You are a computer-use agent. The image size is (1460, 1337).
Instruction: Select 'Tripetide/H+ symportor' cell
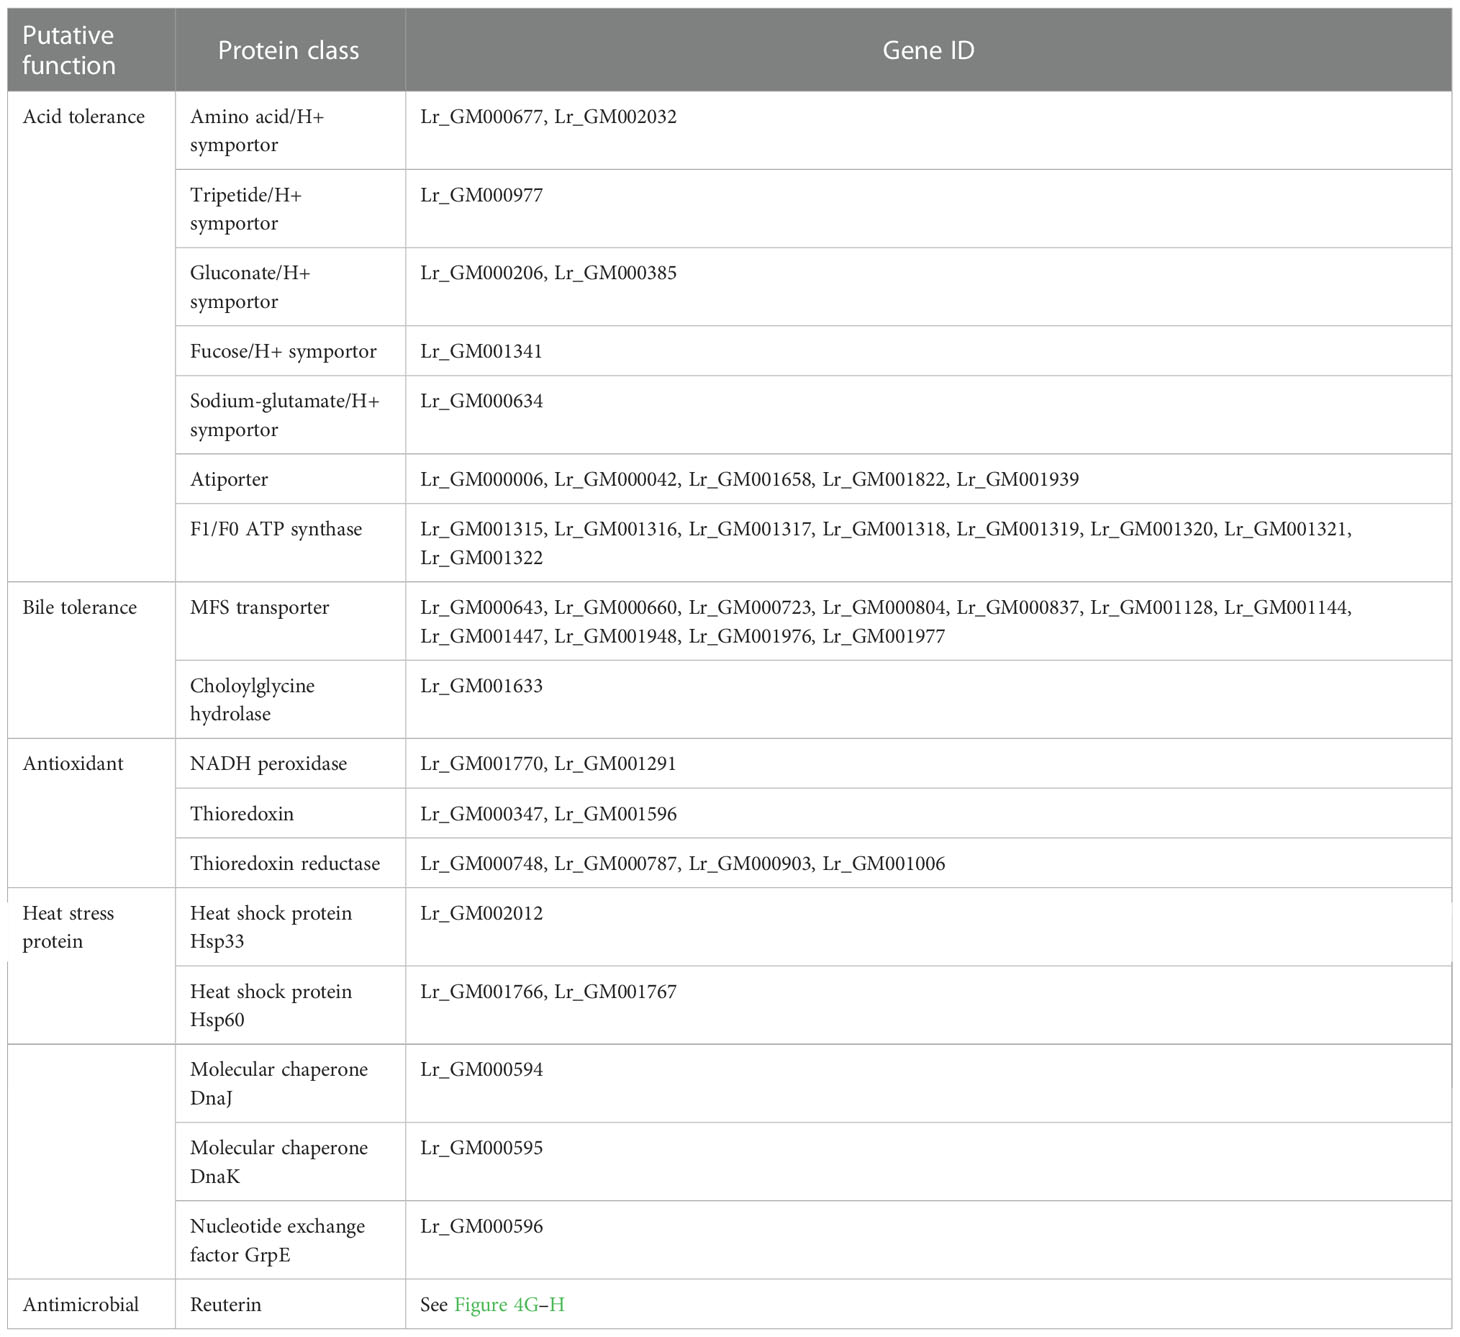(290, 209)
